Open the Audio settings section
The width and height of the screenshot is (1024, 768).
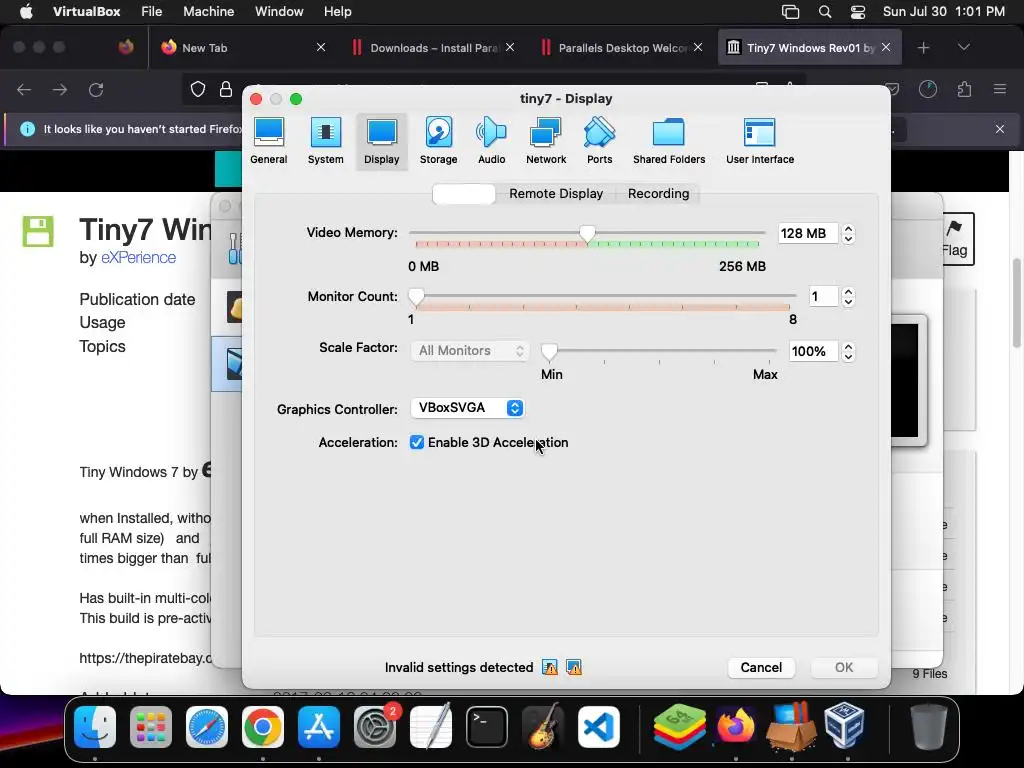tap(491, 142)
